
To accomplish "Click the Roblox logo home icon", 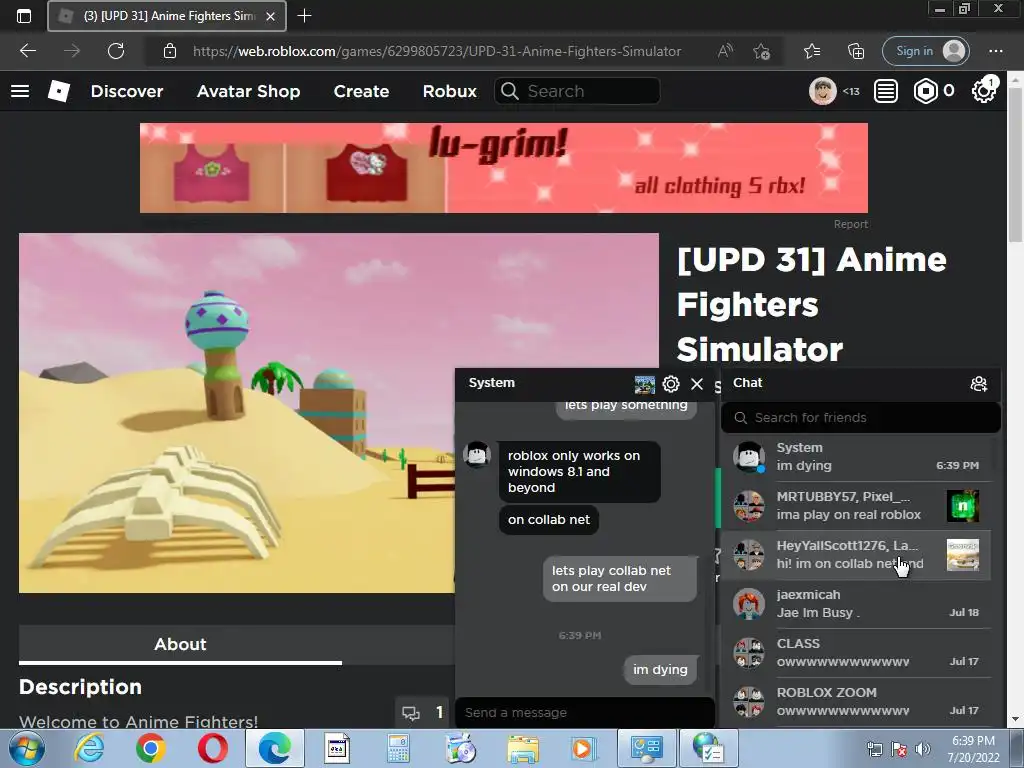I will 59,91.
